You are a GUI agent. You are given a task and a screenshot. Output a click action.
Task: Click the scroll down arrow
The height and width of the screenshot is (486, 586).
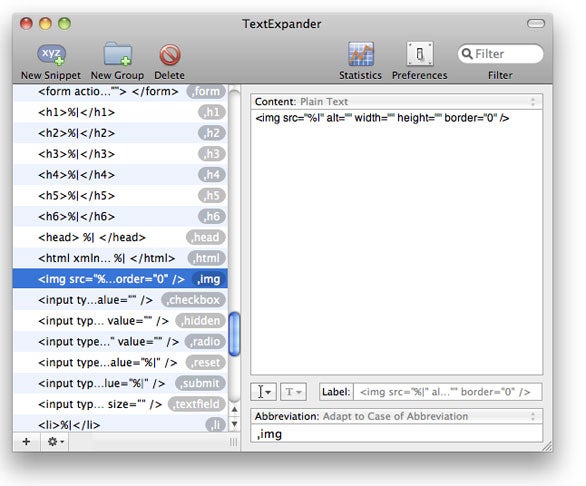(234, 424)
